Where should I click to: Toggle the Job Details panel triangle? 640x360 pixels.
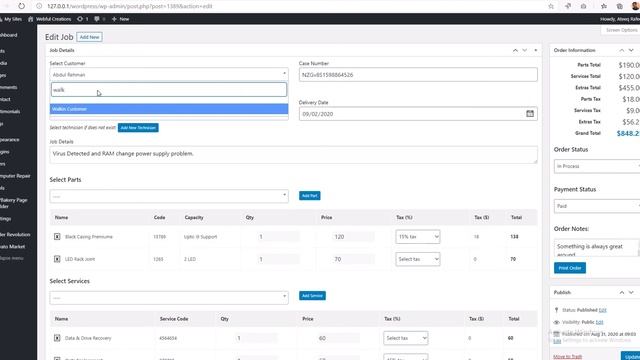pyautogui.click(x=536, y=50)
